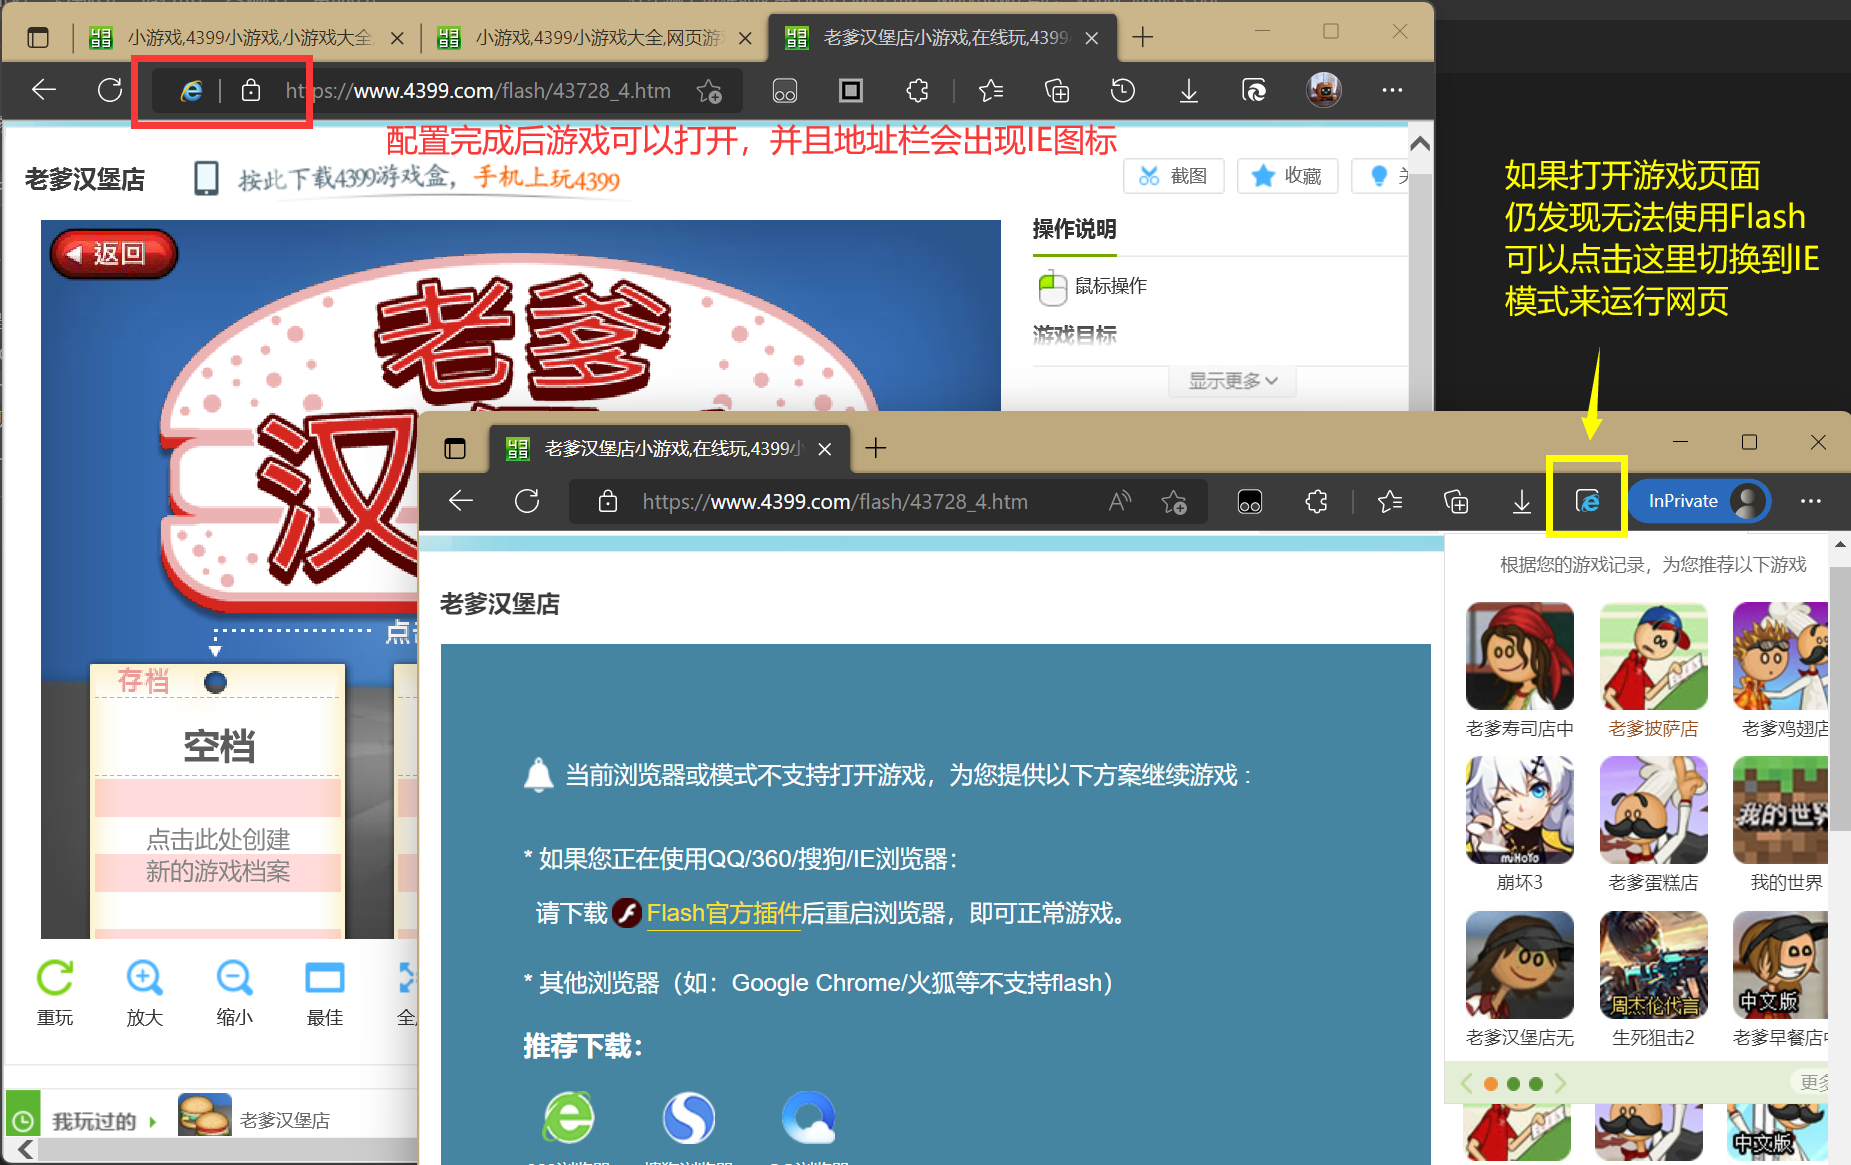Click scroll-left arrow at rear window bottom
This screenshot has height=1165, width=1851.
click(26, 1150)
